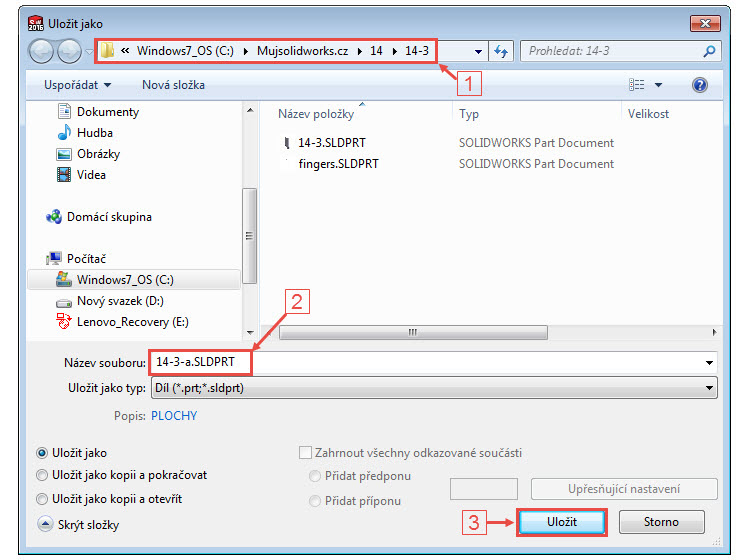Click the 14-3.SLDPRT file icon

pos(287,143)
